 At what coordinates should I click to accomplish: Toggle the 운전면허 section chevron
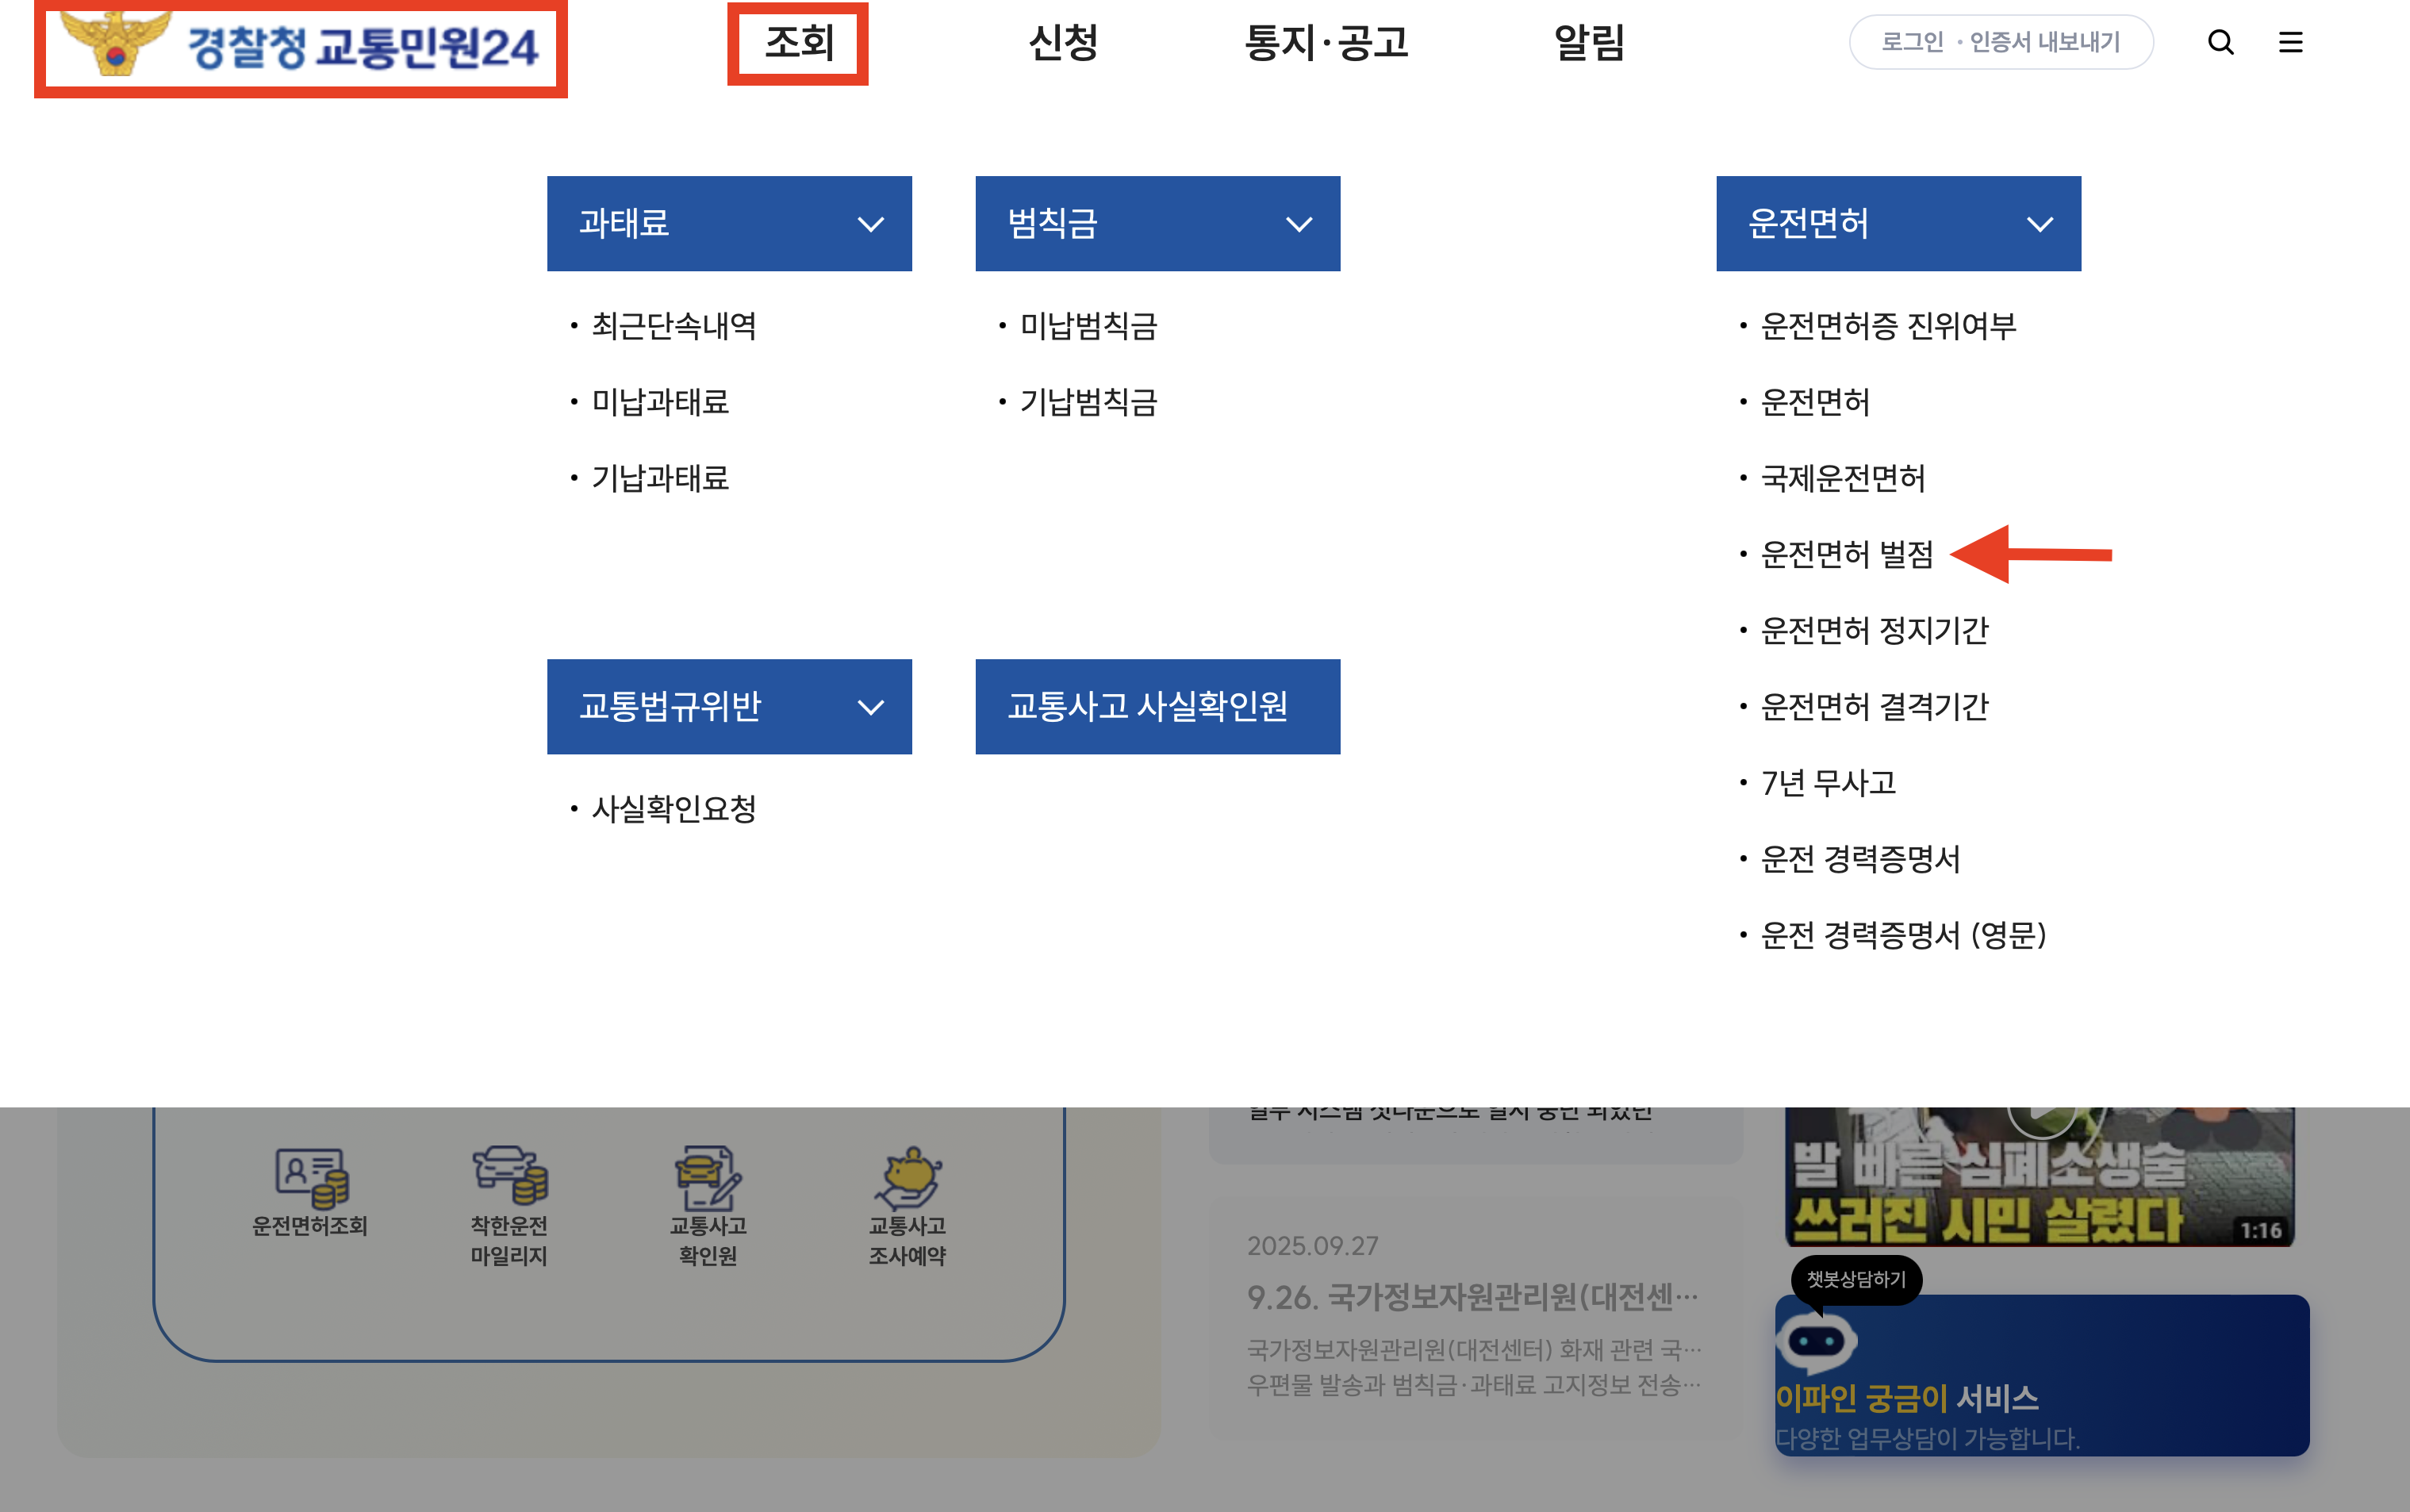tap(2039, 224)
